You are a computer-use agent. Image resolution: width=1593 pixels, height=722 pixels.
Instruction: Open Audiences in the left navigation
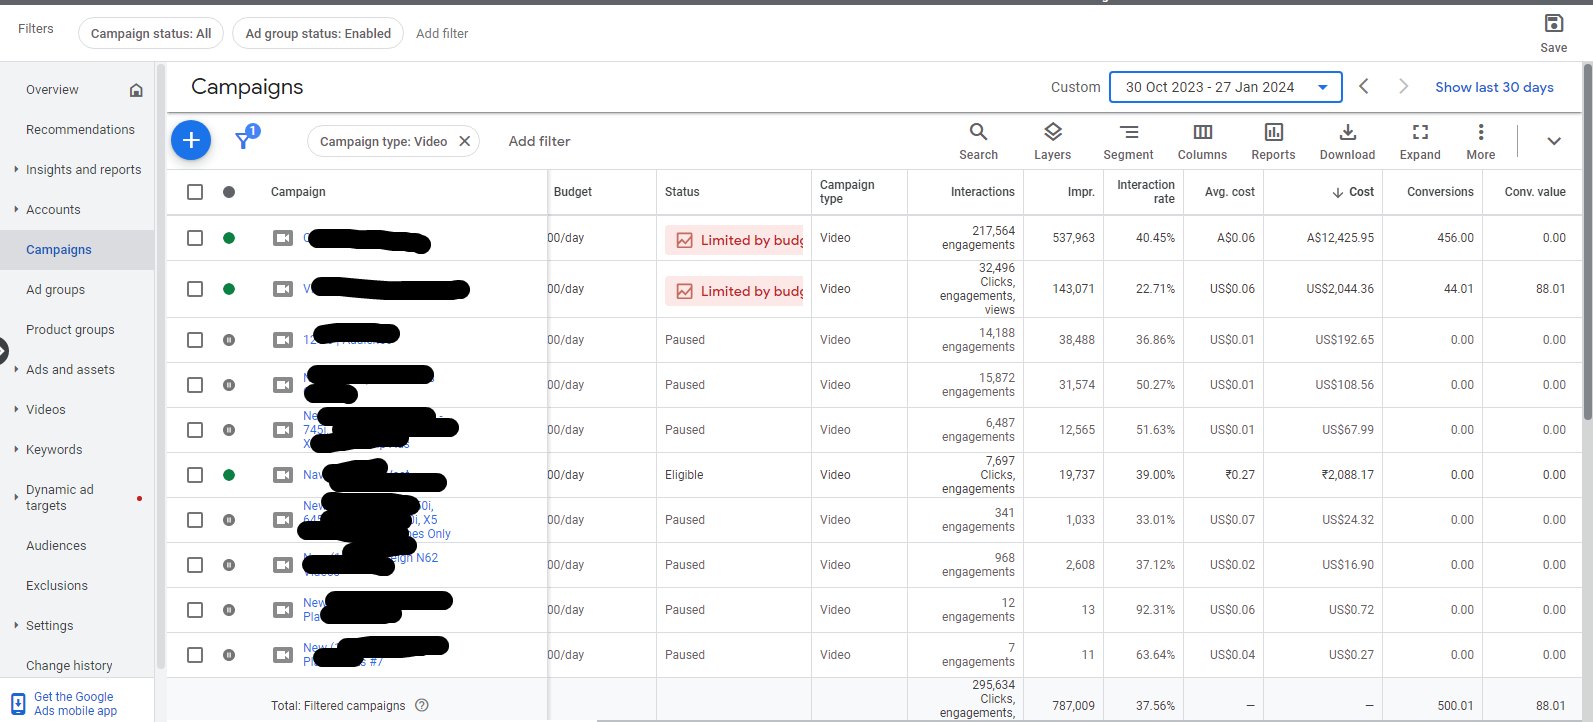point(56,546)
